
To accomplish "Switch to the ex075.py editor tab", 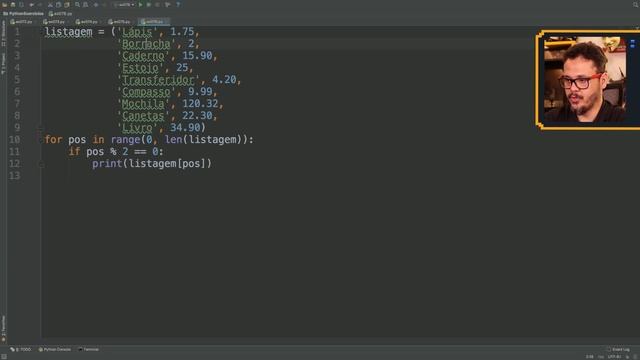I will (x=119, y=22).
